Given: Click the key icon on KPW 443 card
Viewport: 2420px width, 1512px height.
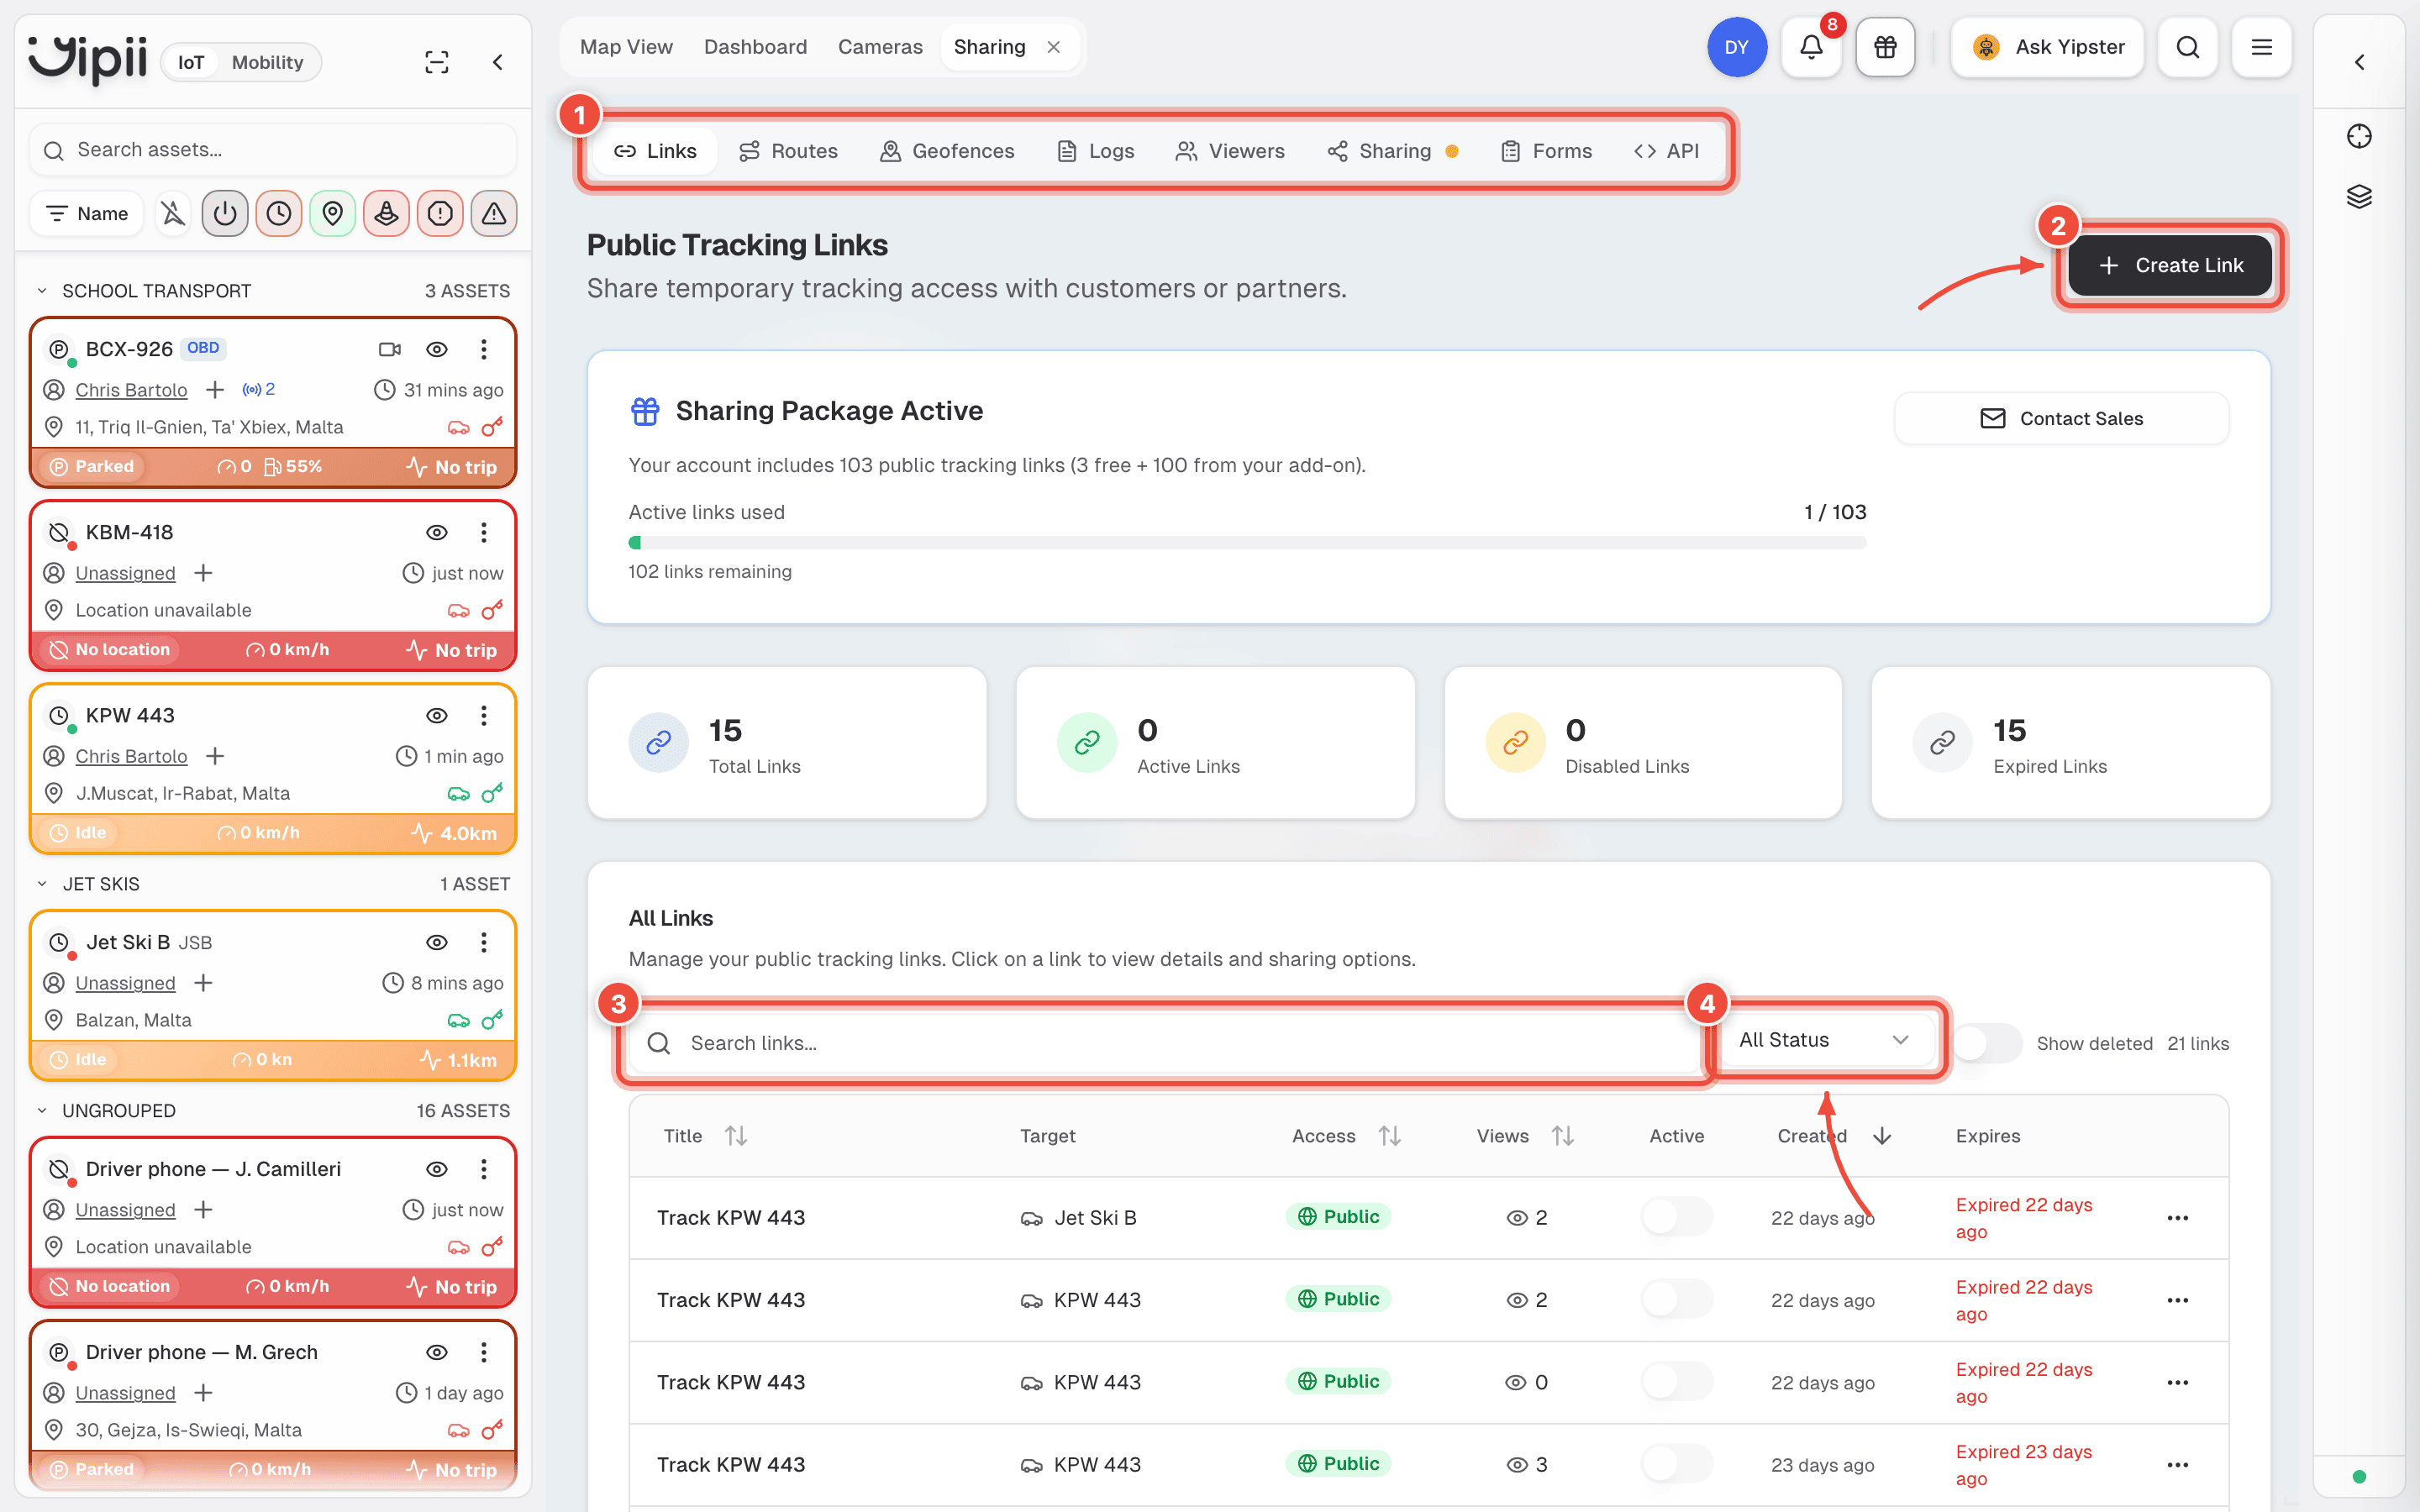Looking at the screenshot, I should click(x=492, y=793).
